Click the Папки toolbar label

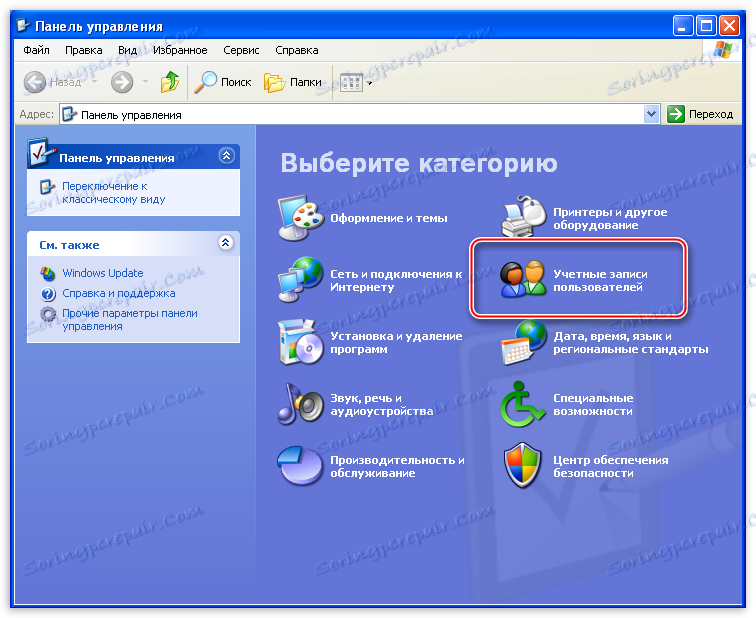pyautogui.click(x=306, y=82)
